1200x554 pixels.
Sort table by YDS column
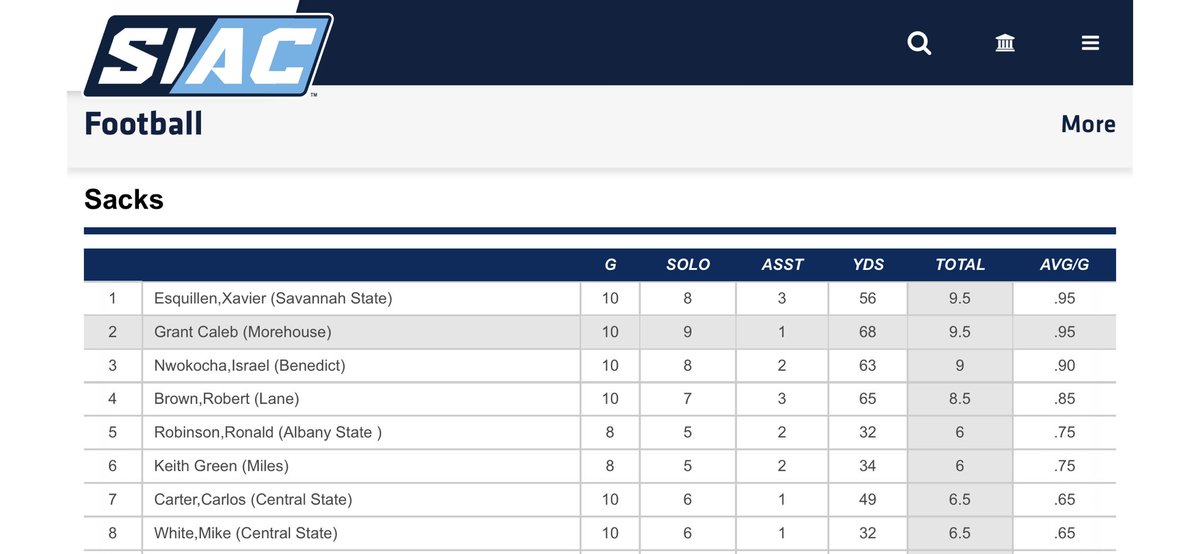point(867,265)
